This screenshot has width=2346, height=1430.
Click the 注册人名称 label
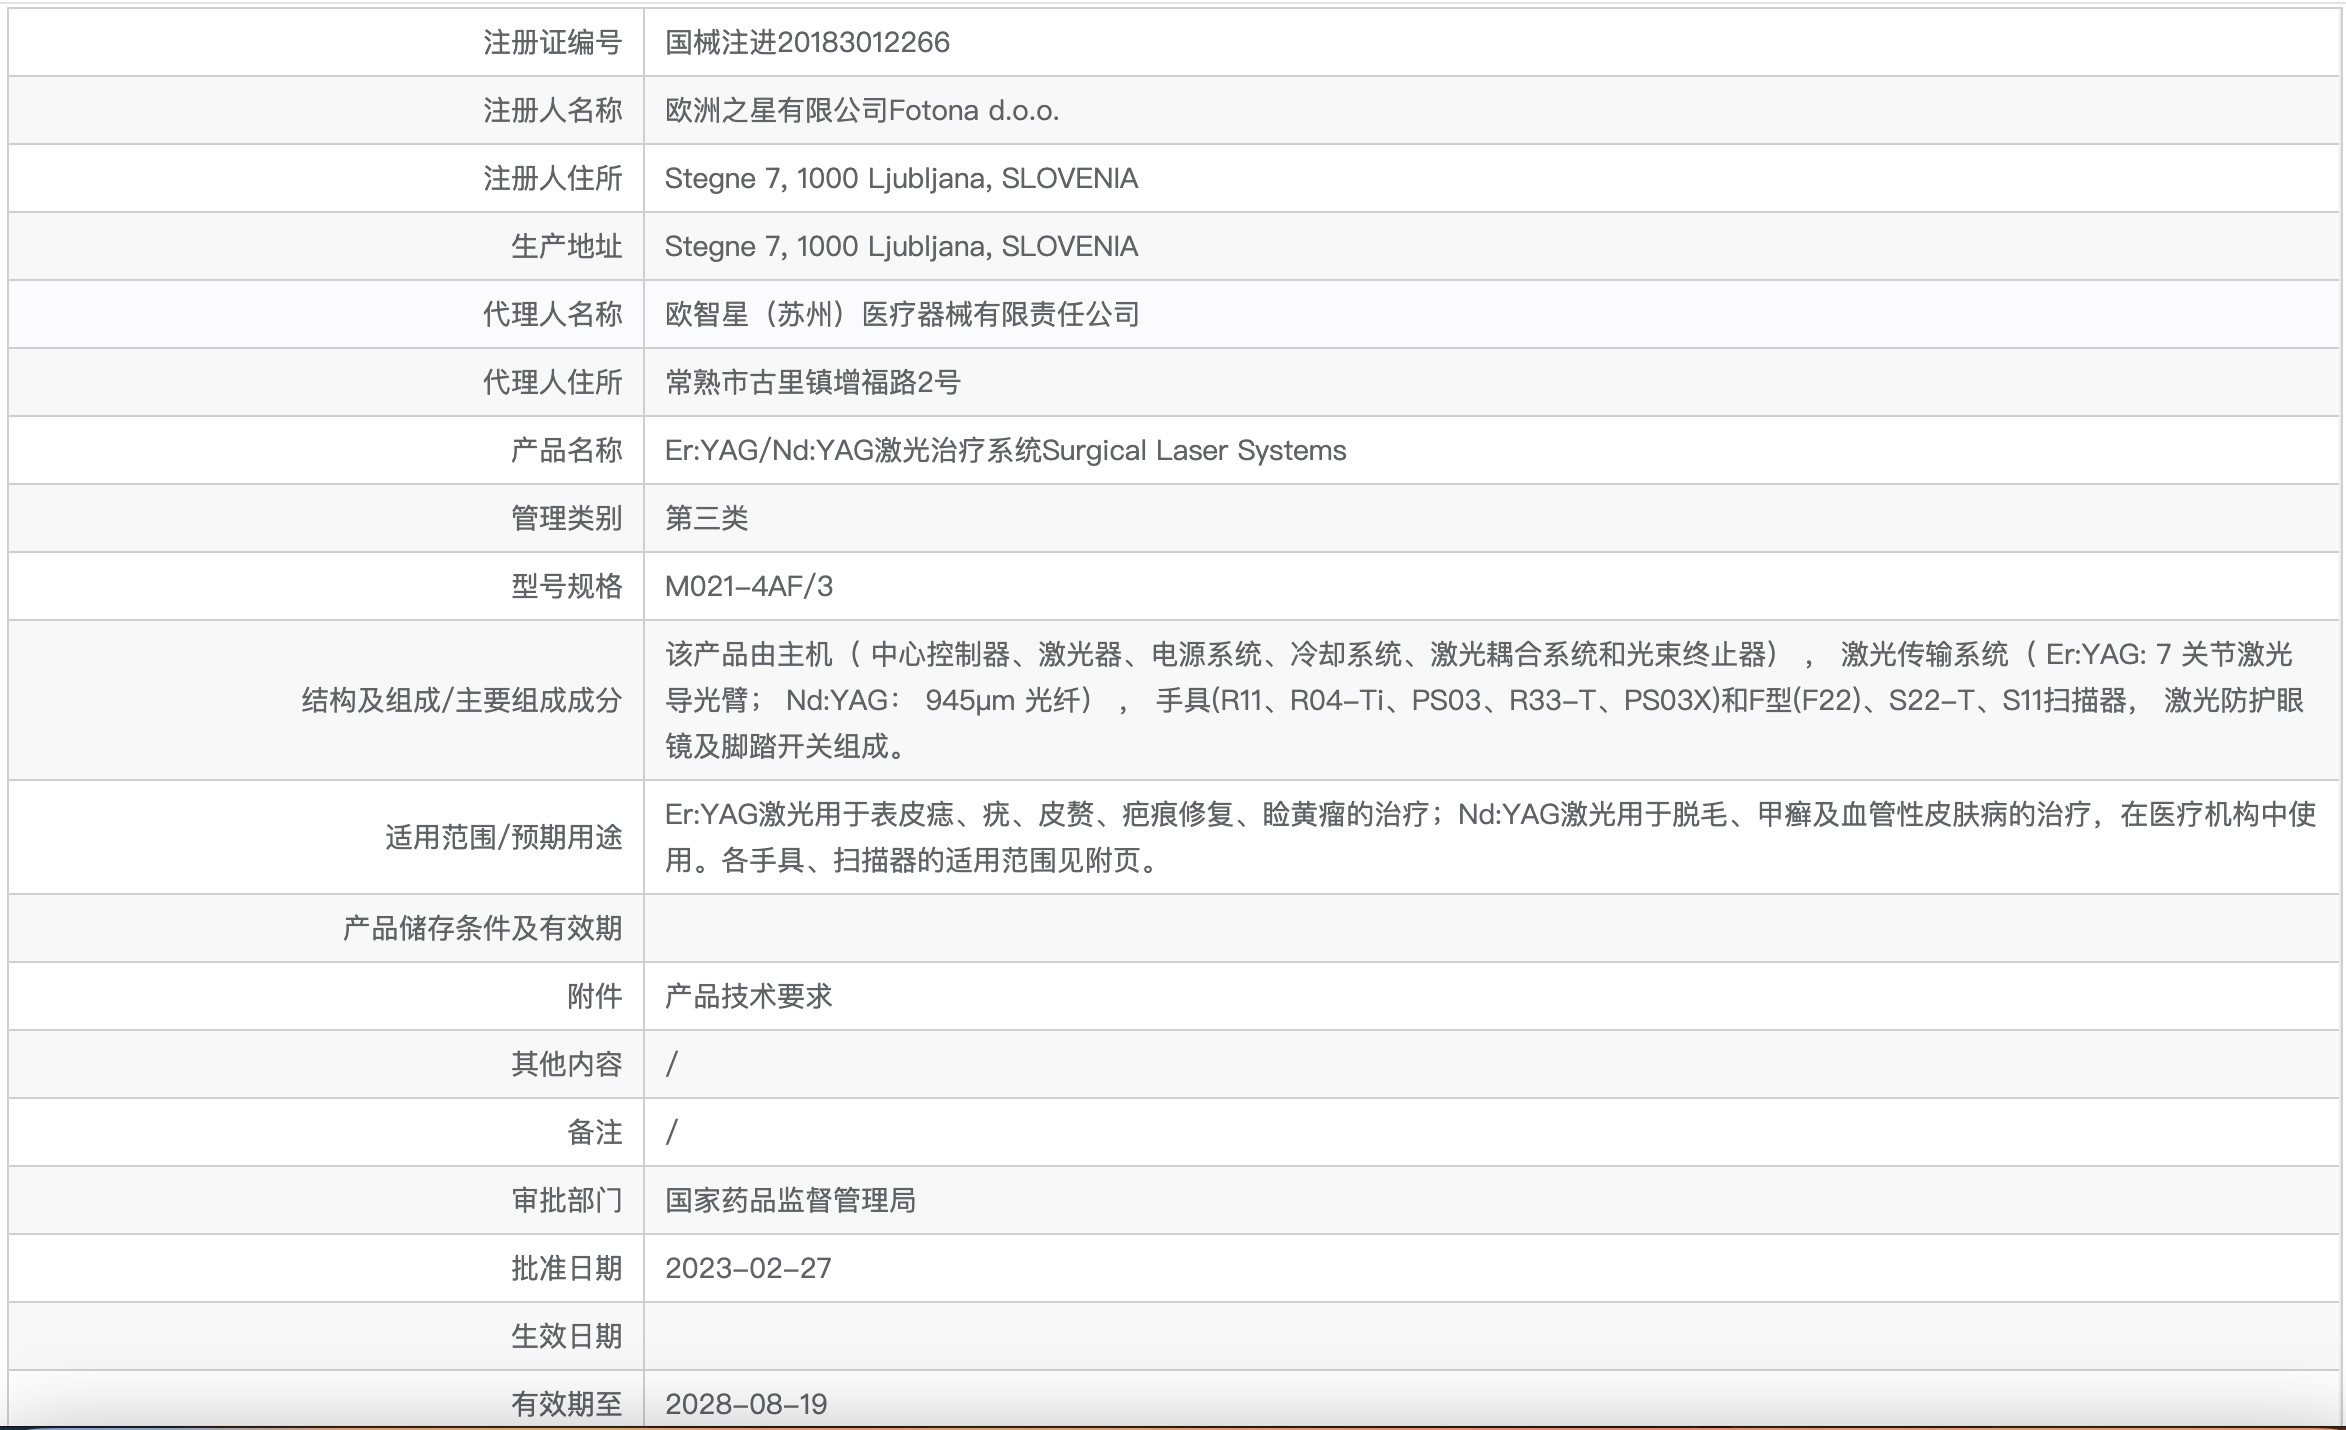[x=552, y=110]
